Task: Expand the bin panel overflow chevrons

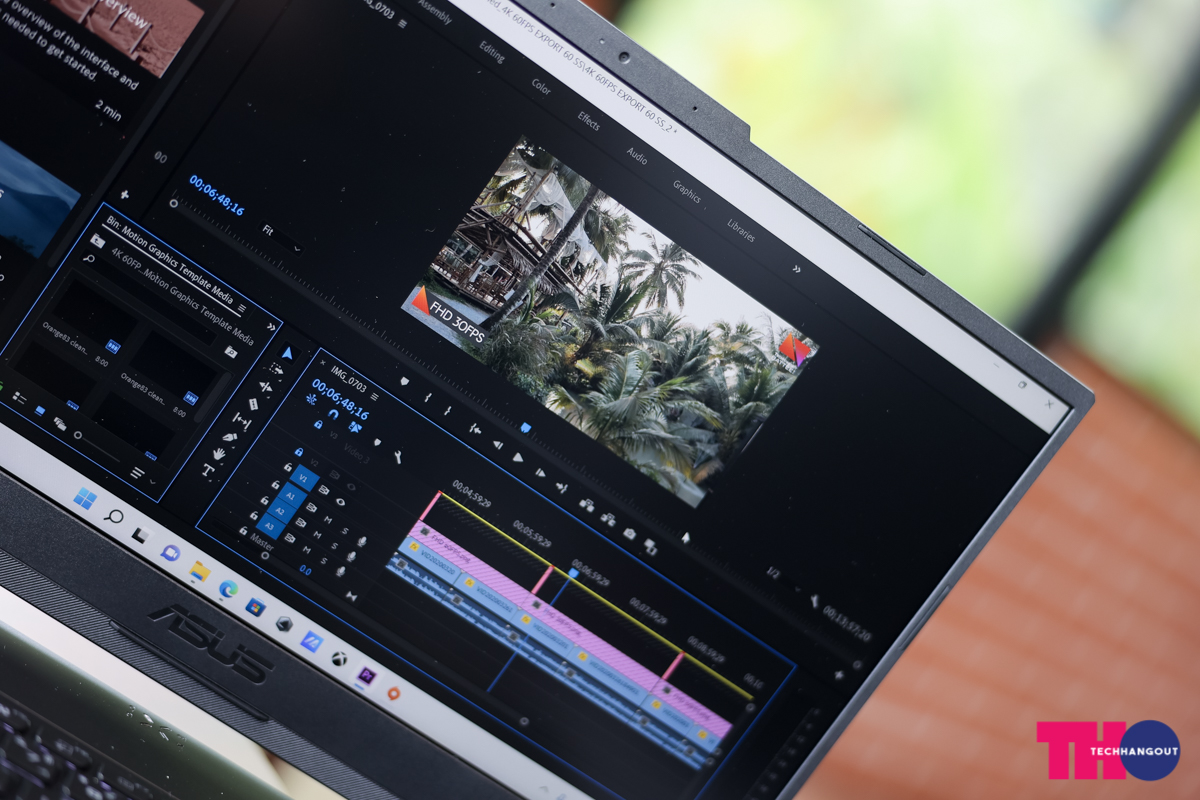Action: [x=270, y=327]
